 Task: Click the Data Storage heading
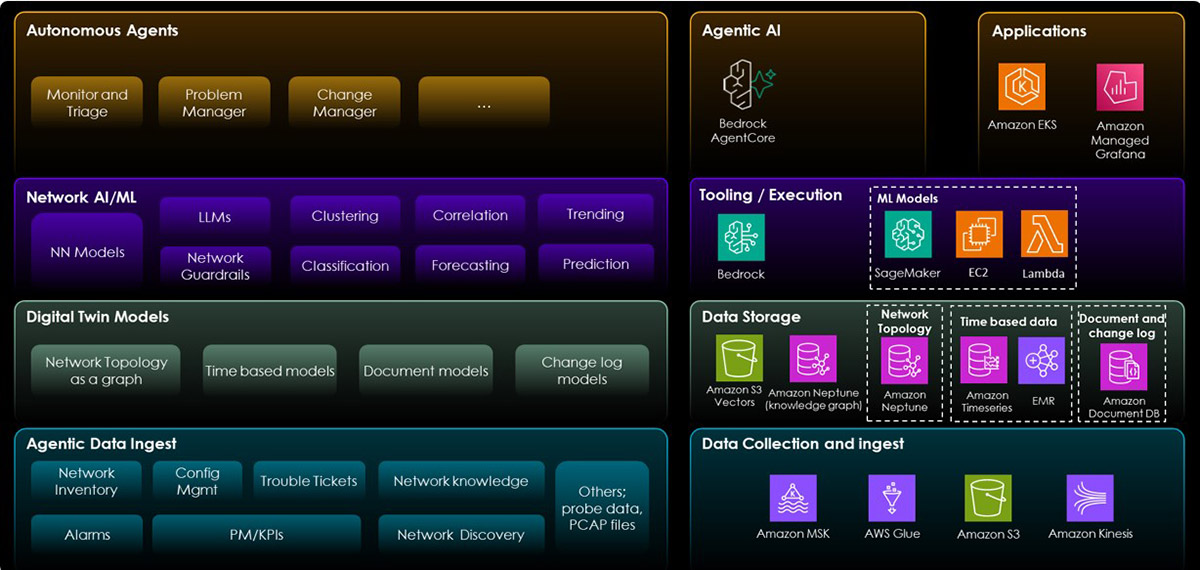coord(751,316)
